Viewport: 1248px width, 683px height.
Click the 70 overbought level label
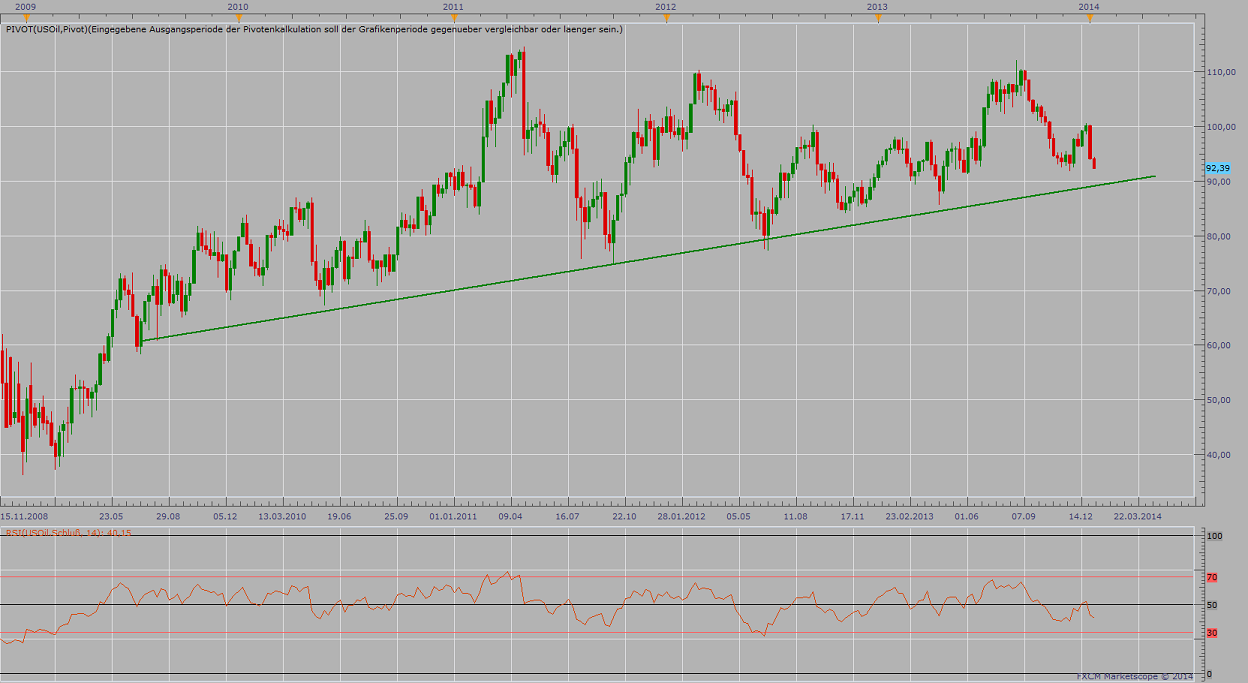click(x=1213, y=577)
